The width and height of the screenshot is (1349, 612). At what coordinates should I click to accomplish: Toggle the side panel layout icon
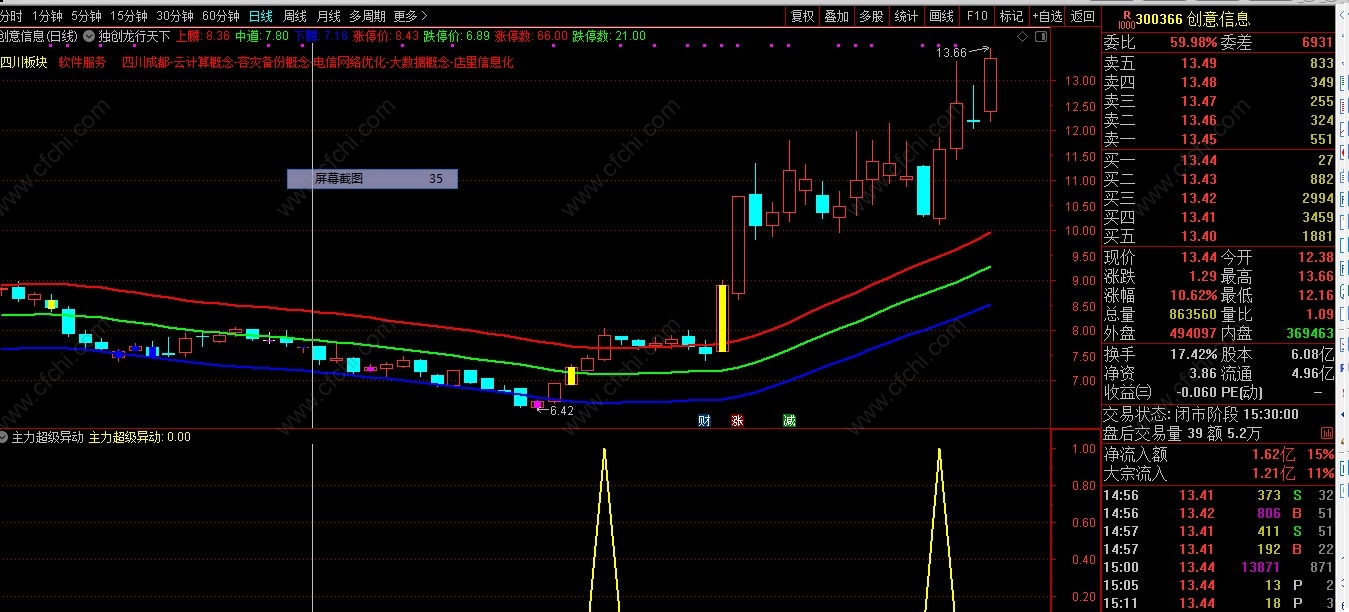[1043, 37]
